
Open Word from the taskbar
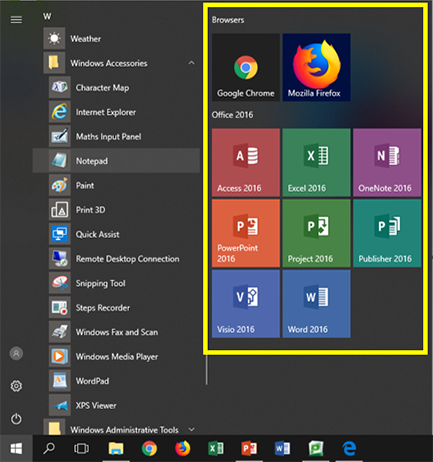click(x=282, y=448)
